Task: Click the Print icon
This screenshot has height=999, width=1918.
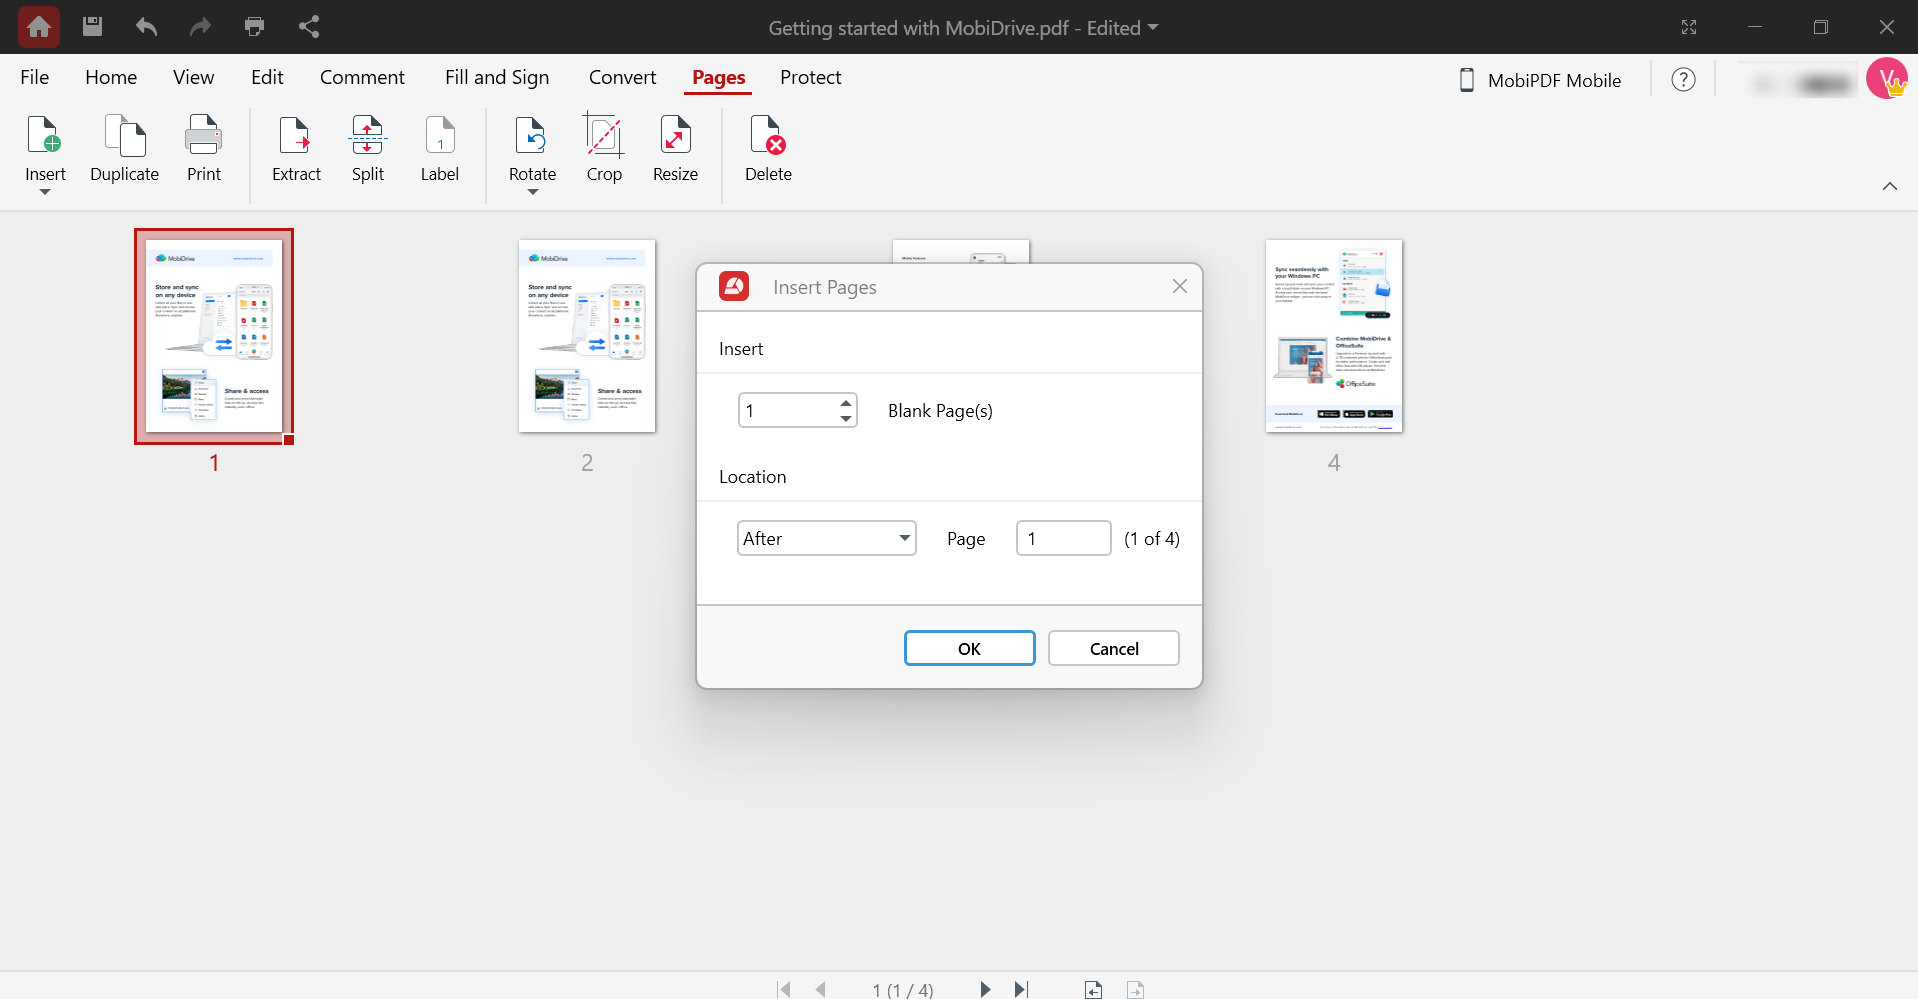Action: 254,27
